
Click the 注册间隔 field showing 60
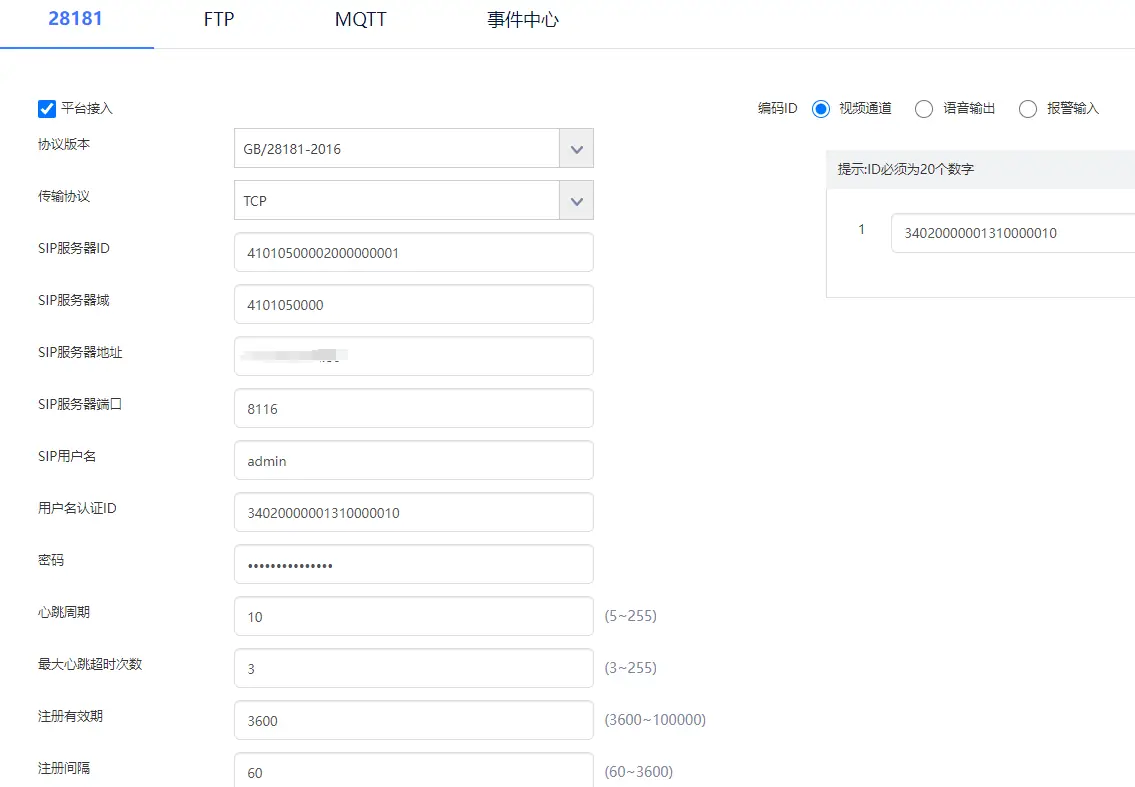point(414,770)
